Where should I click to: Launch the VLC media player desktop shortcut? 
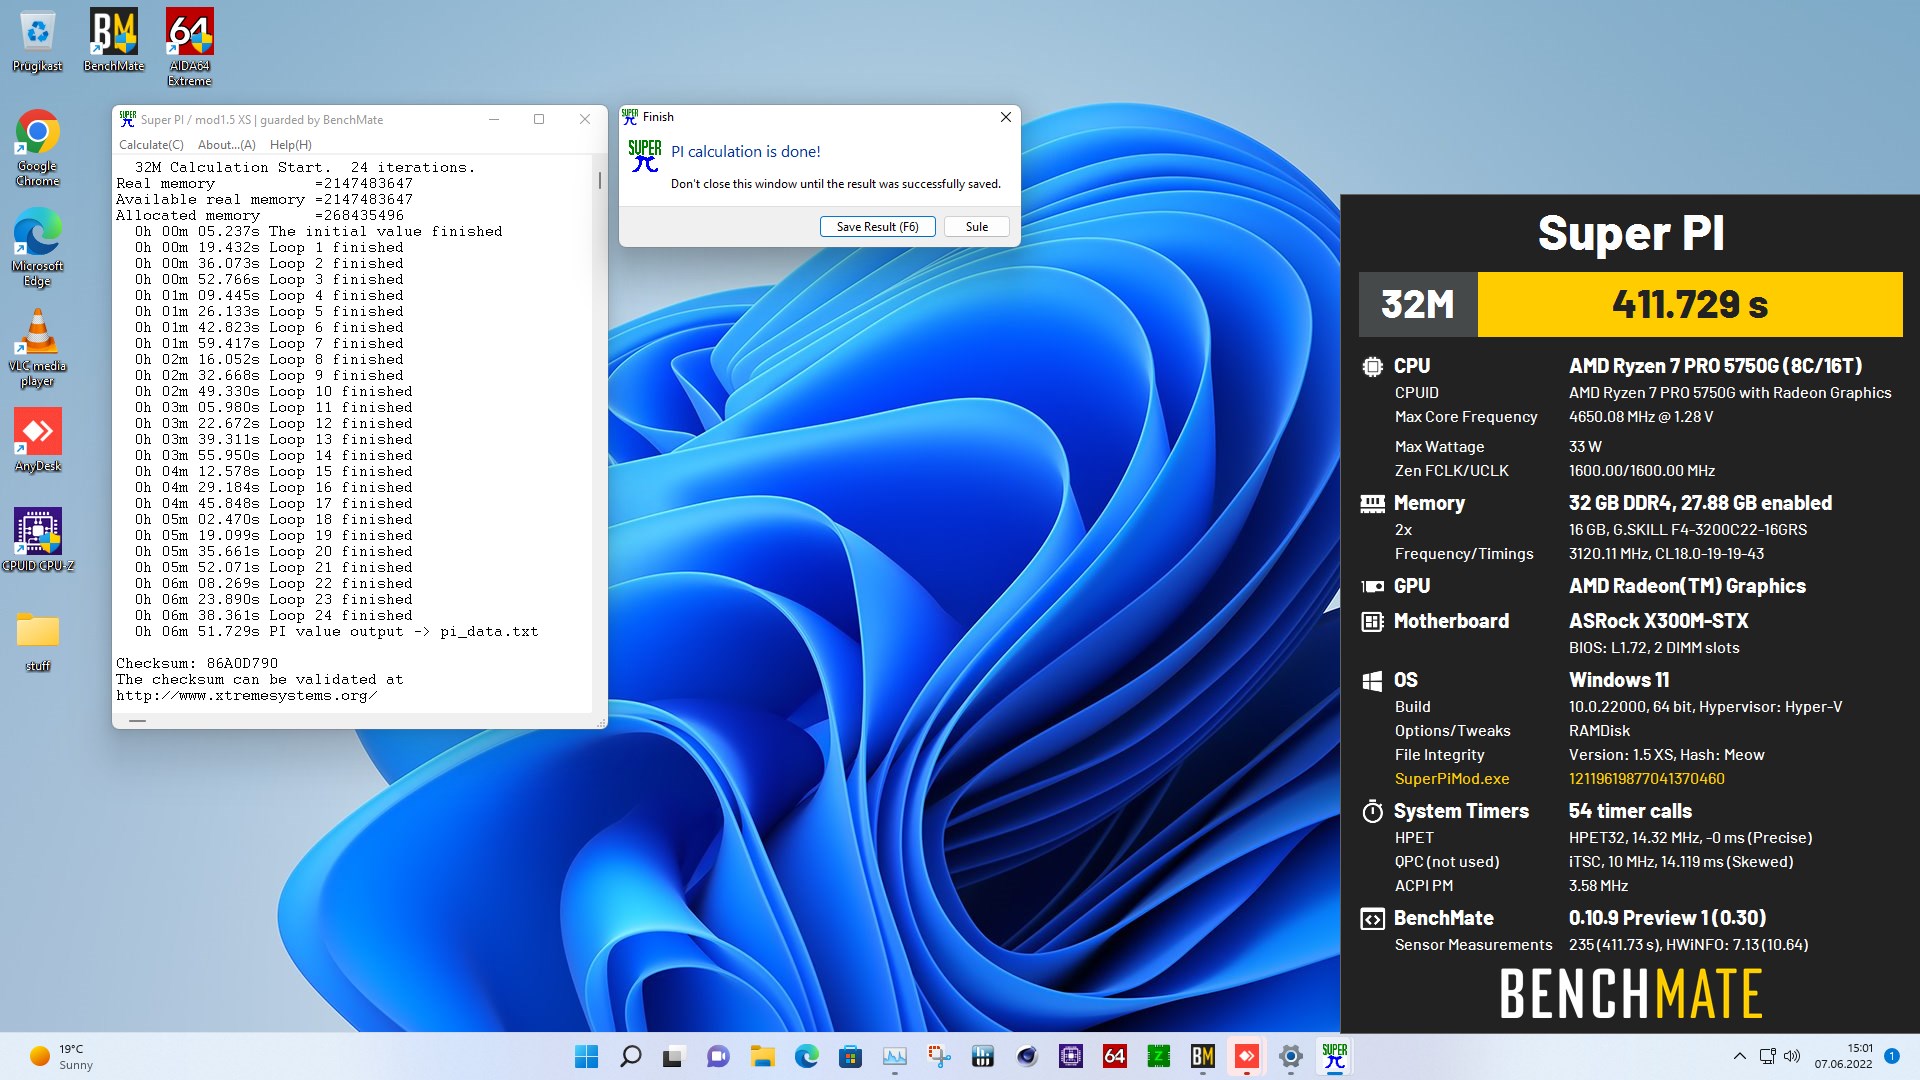(37, 348)
